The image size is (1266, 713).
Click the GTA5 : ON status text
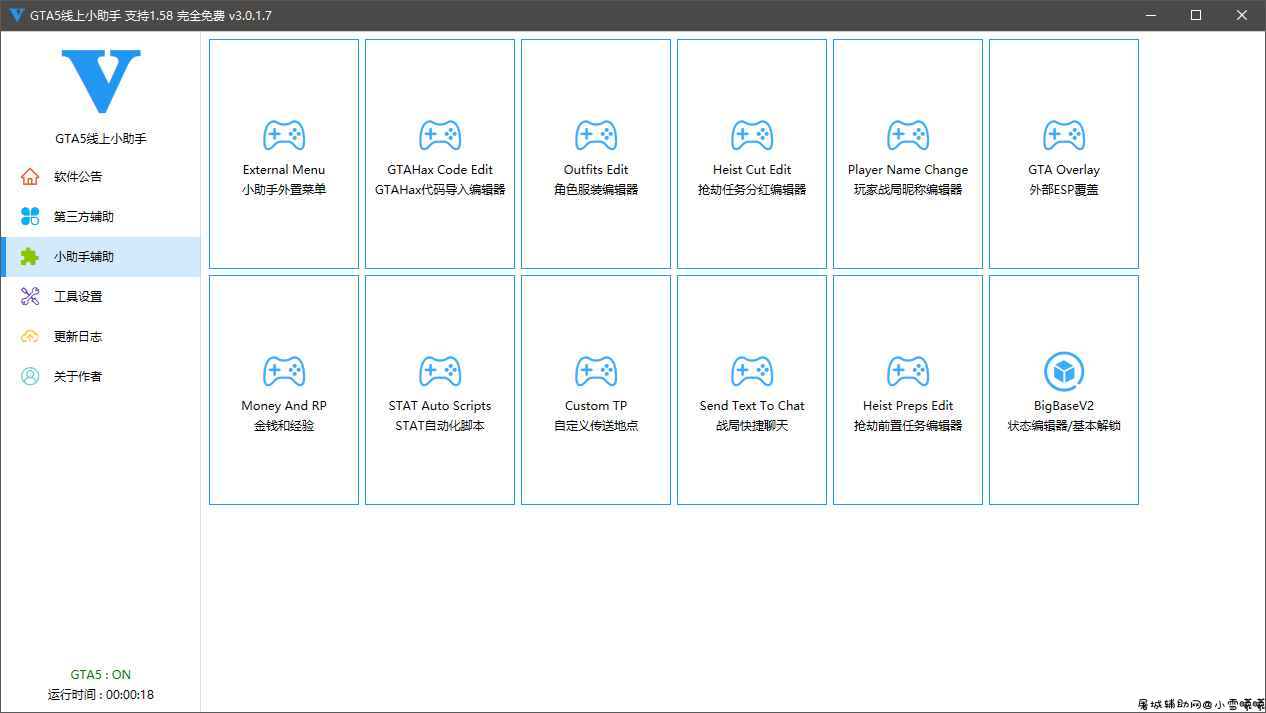tap(101, 675)
